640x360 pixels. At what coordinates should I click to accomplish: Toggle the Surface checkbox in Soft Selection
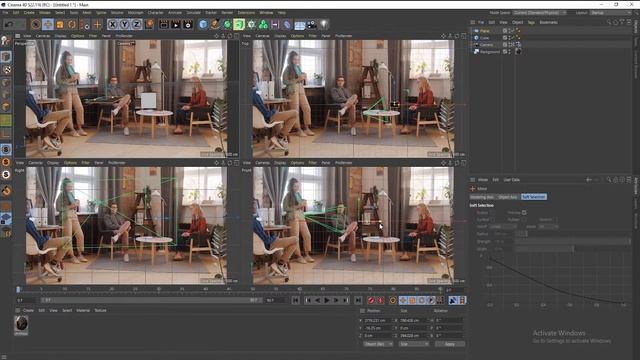[493, 220]
